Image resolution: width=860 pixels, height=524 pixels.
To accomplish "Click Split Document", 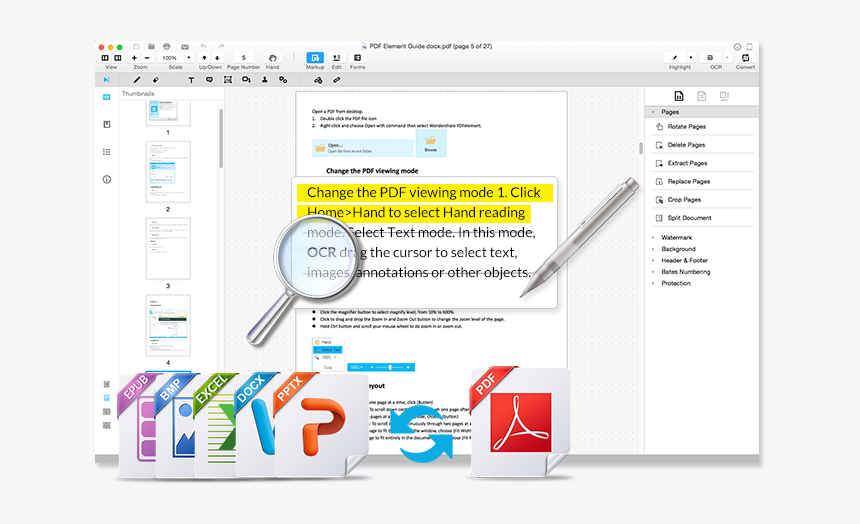I will coord(702,218).
